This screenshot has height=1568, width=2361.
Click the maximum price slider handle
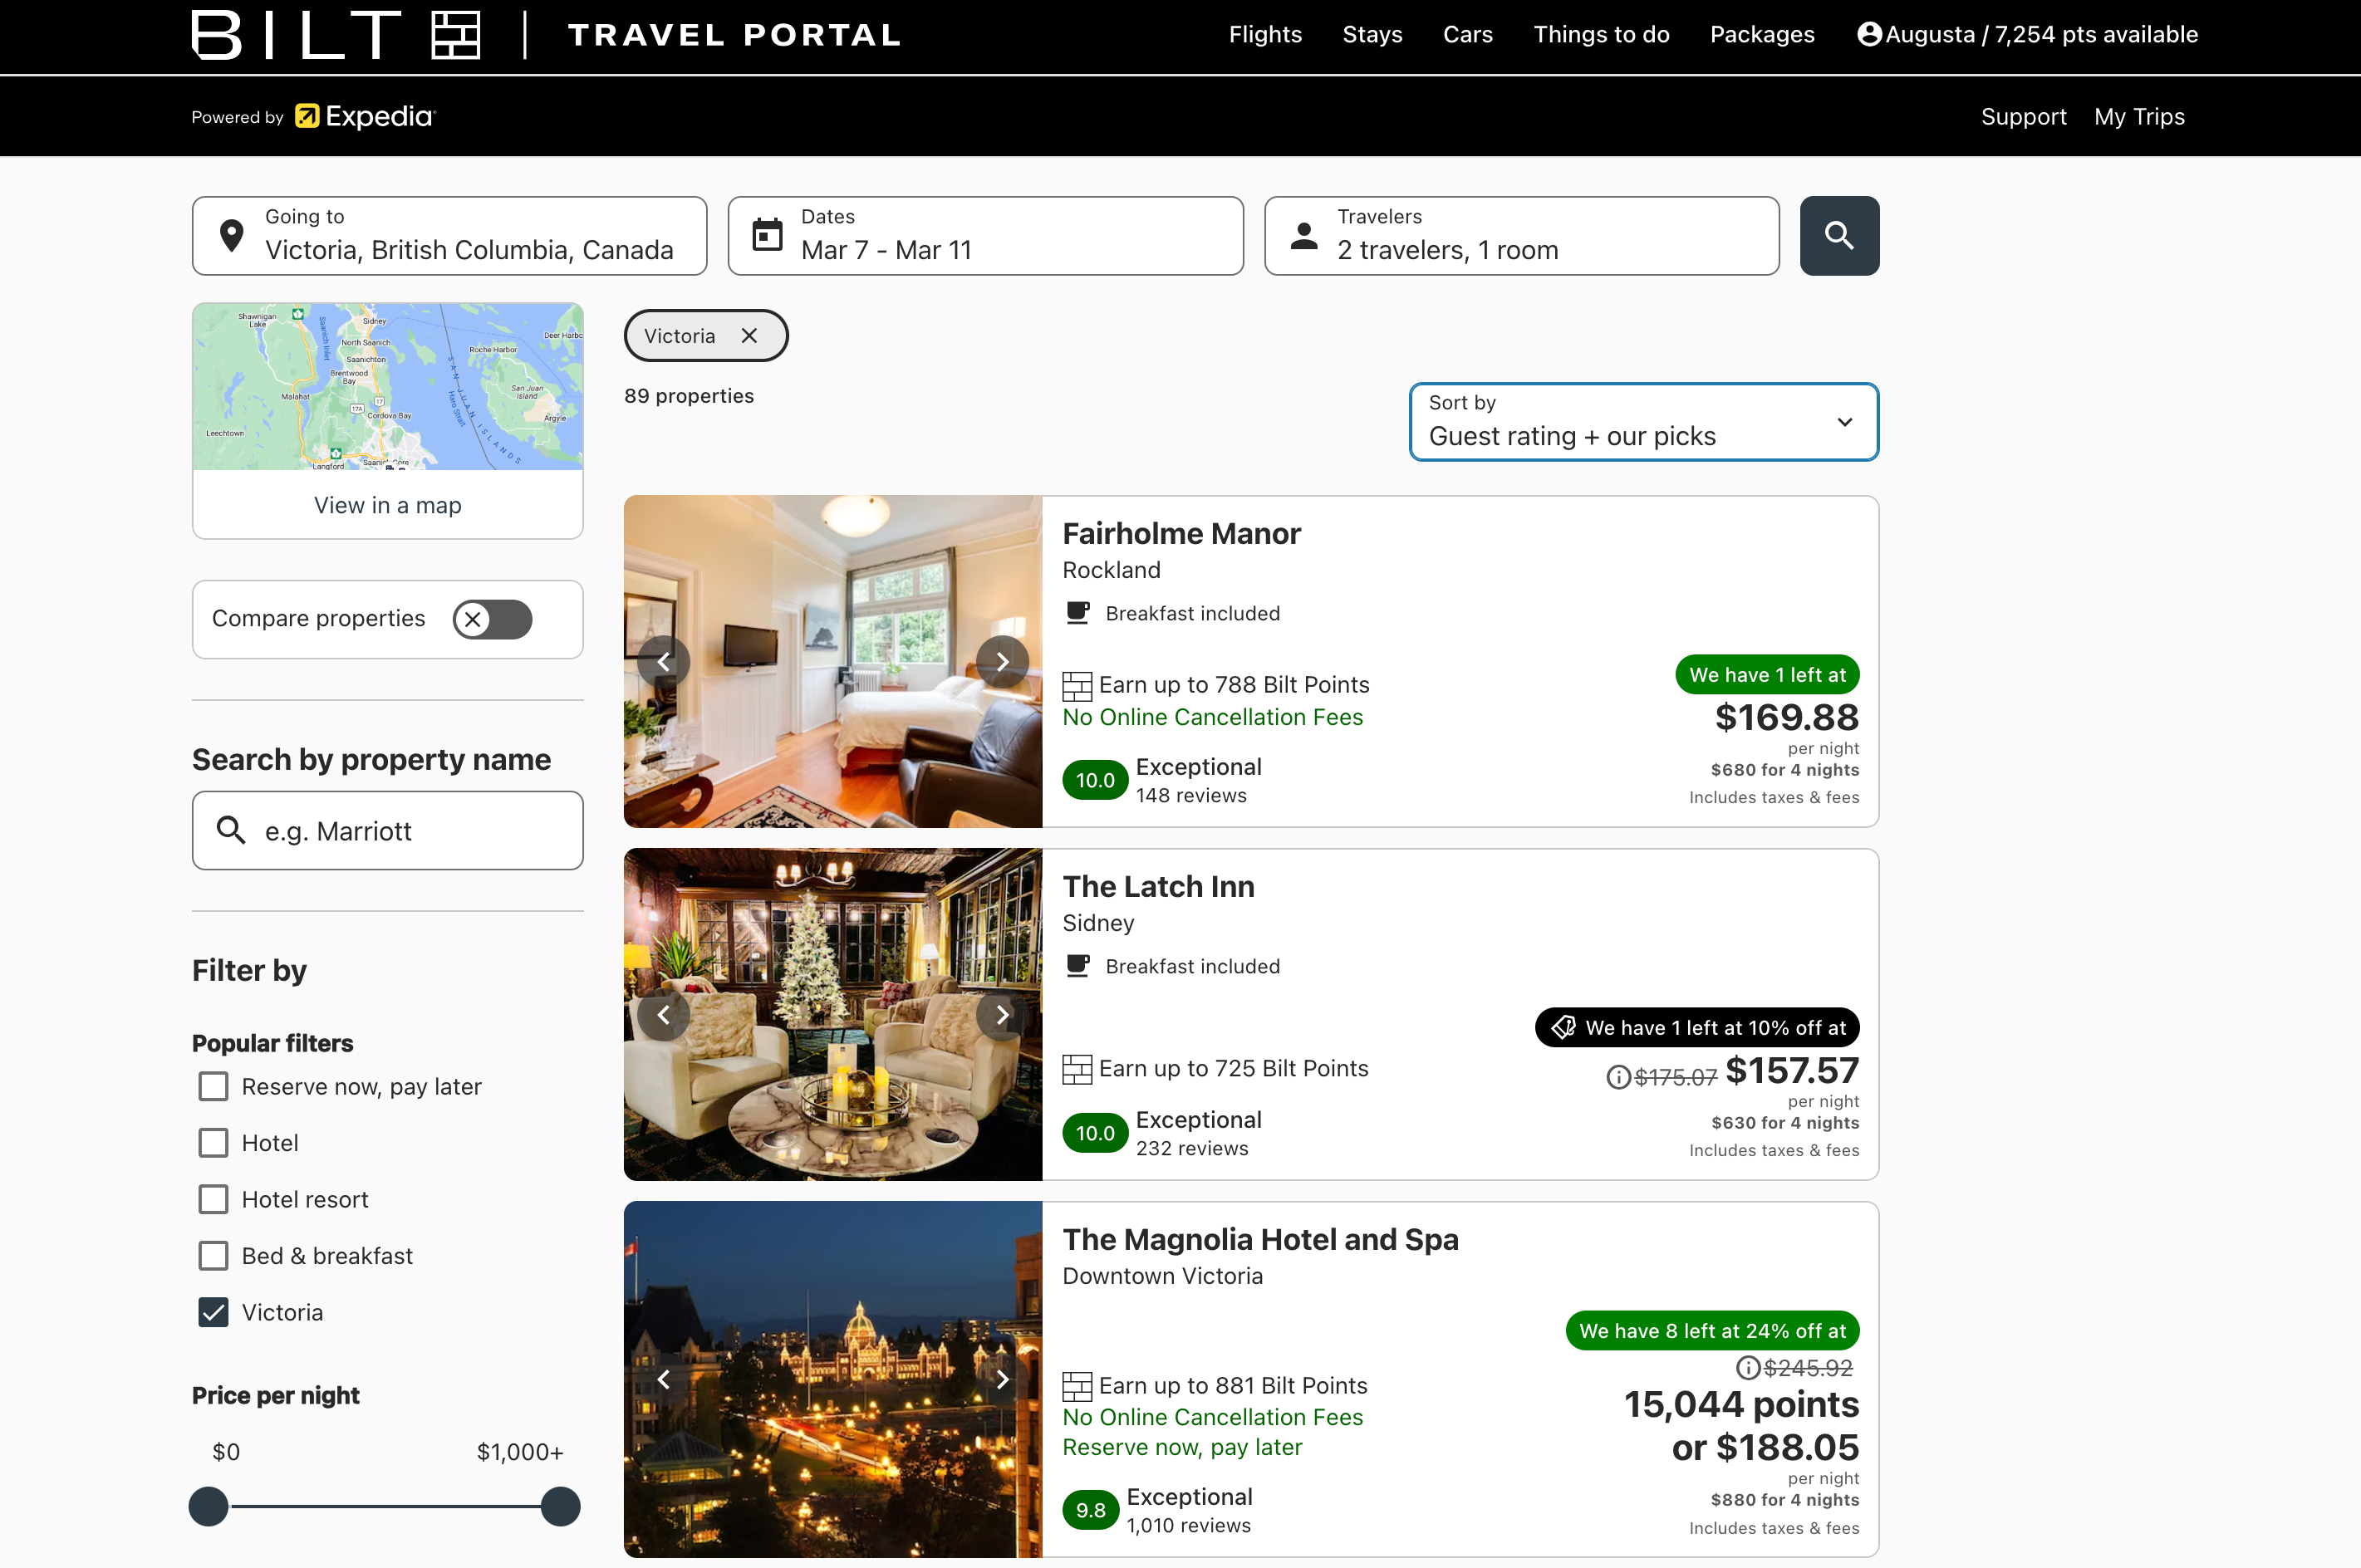[x=560, y=1506]
